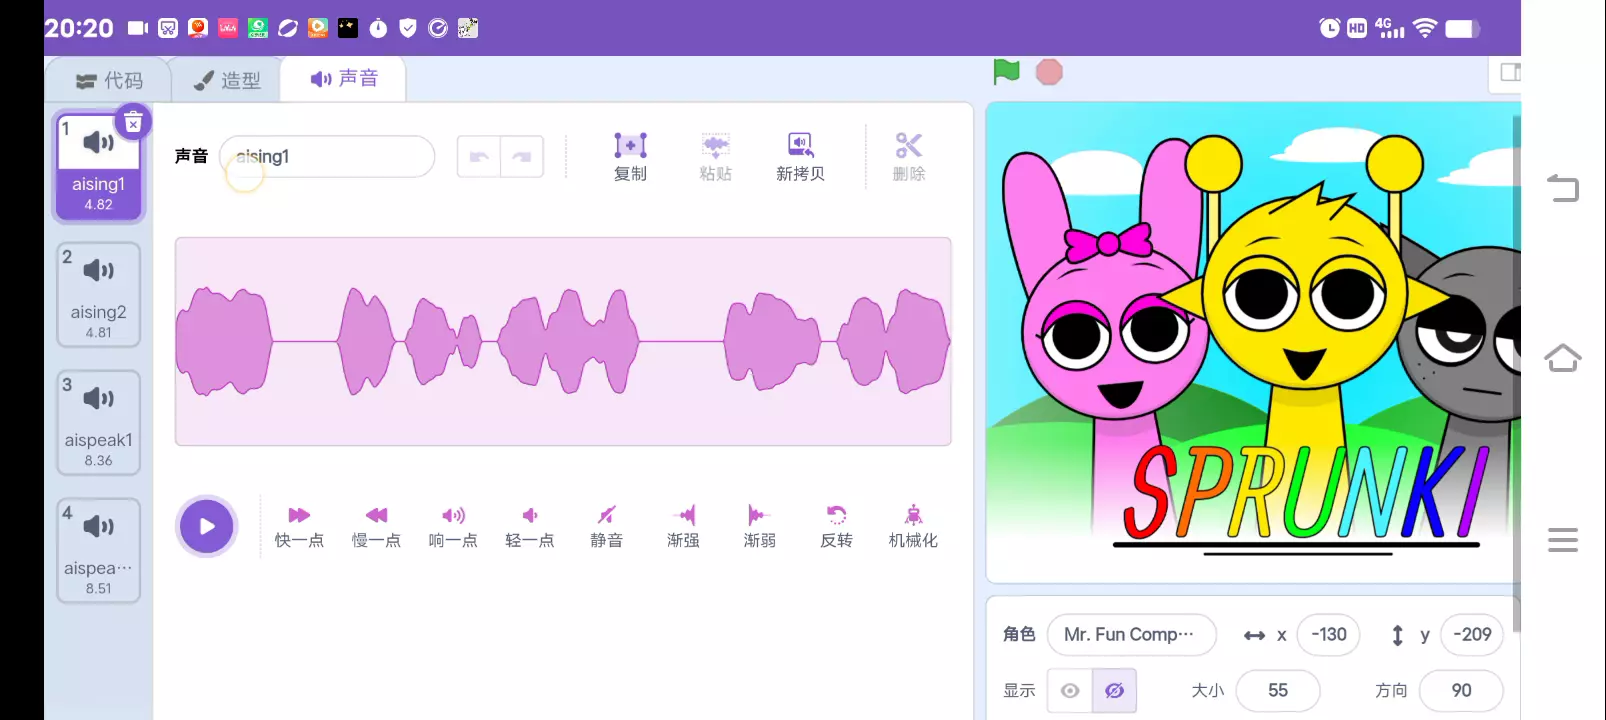The height and width of the screenshot is (720, 1606).
Task: Click the 复制 (Copy) tool
Action: pyautogui.click(x=630, y=157)
